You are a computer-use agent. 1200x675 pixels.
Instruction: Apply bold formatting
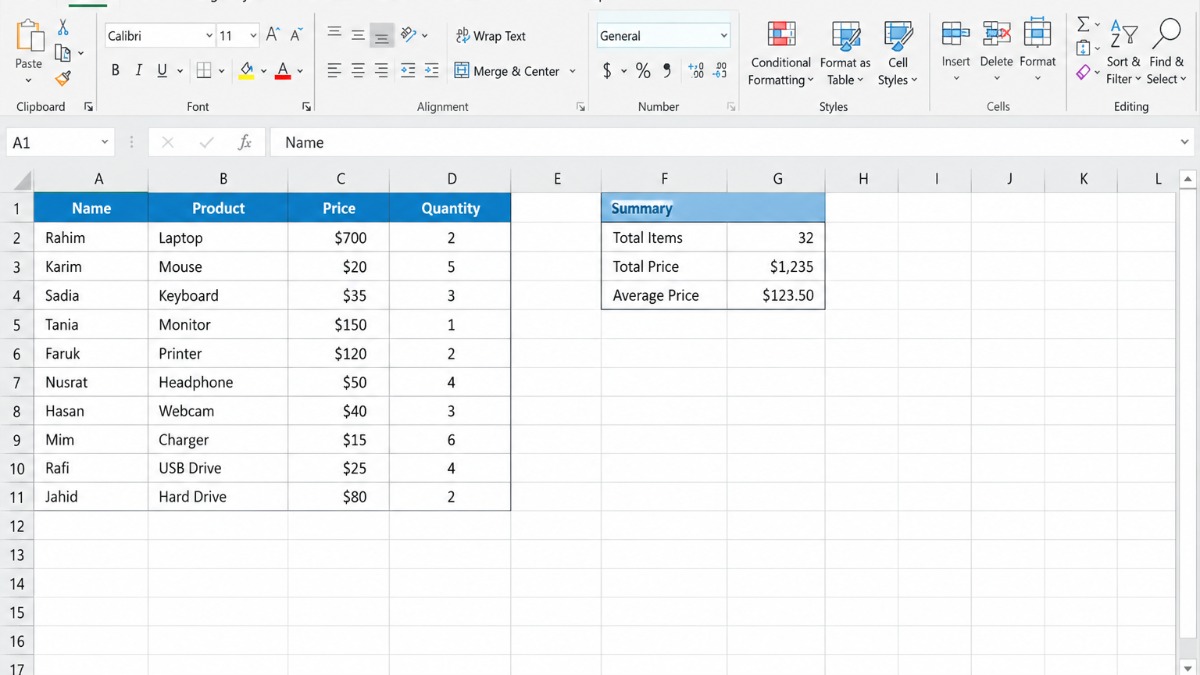pyautogui.click(x=115, y=71)
